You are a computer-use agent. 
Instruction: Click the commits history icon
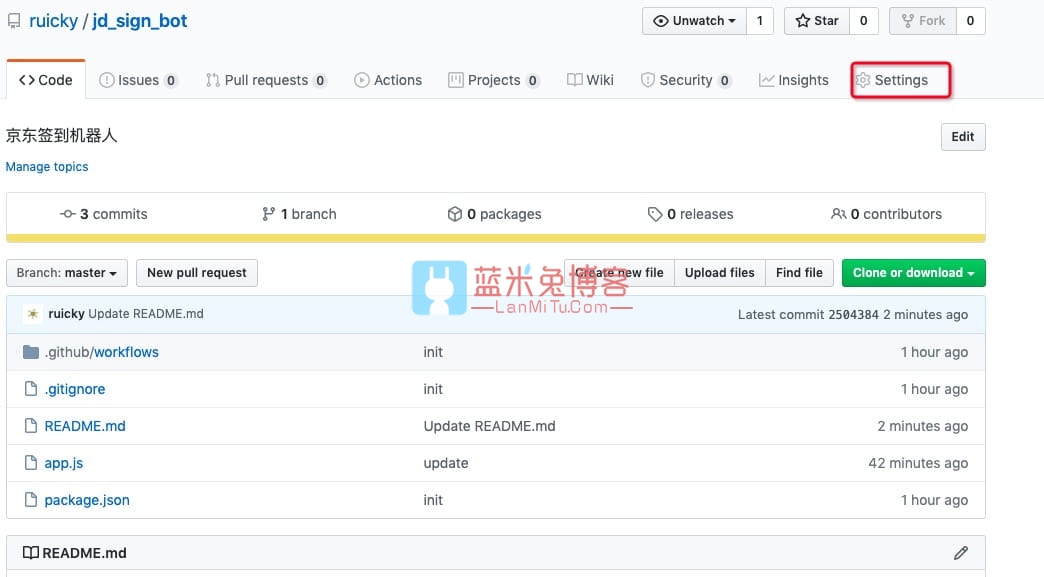tap(67, 214)
